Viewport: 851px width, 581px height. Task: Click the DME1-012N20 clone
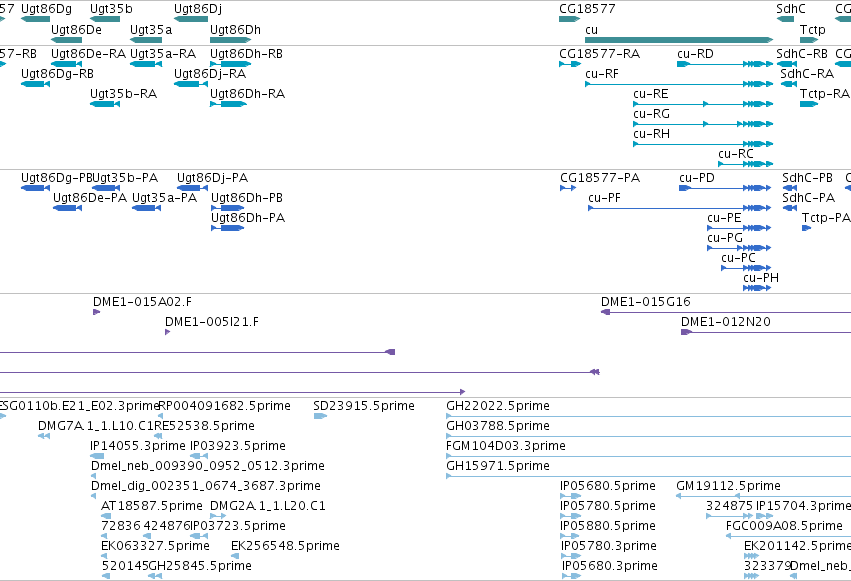[x=766, y=332]
